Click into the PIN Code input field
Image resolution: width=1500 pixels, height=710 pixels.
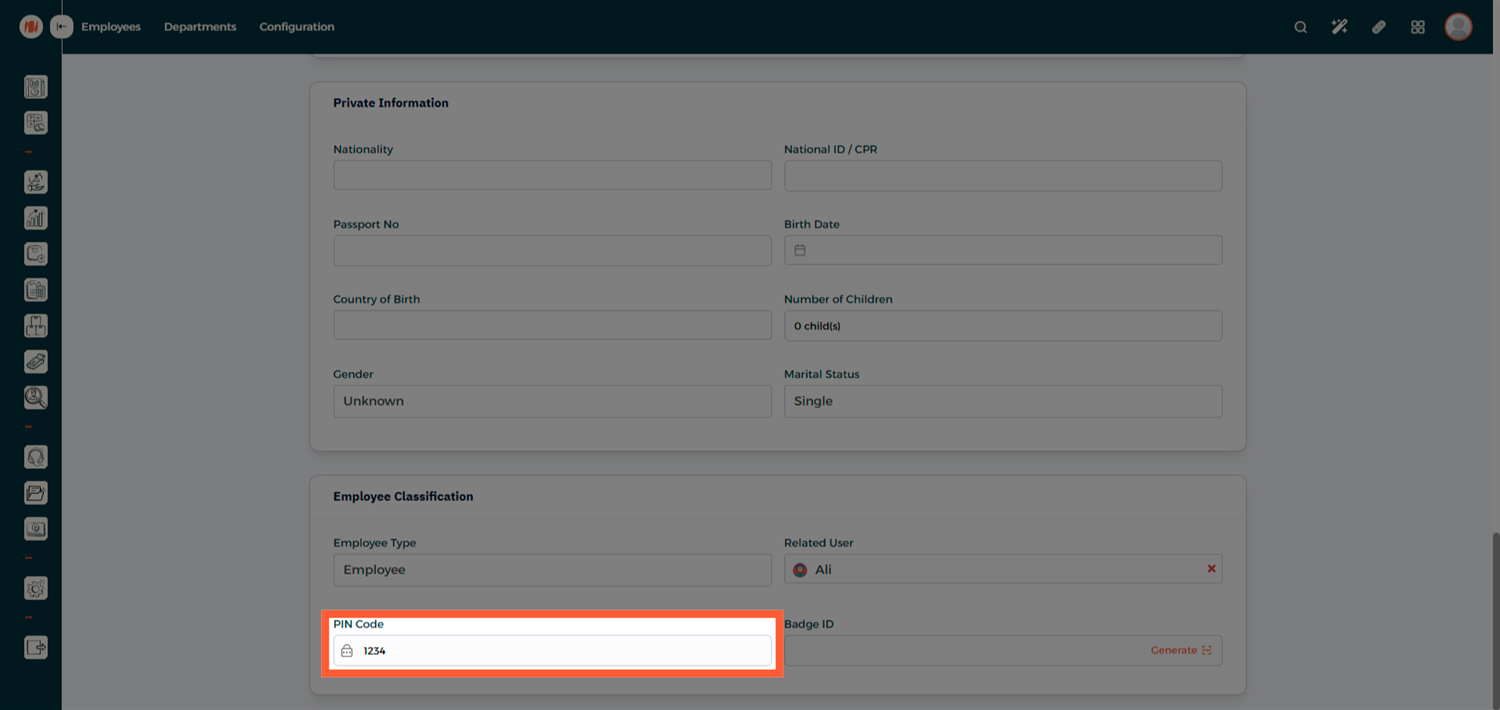tap(560, 651)
